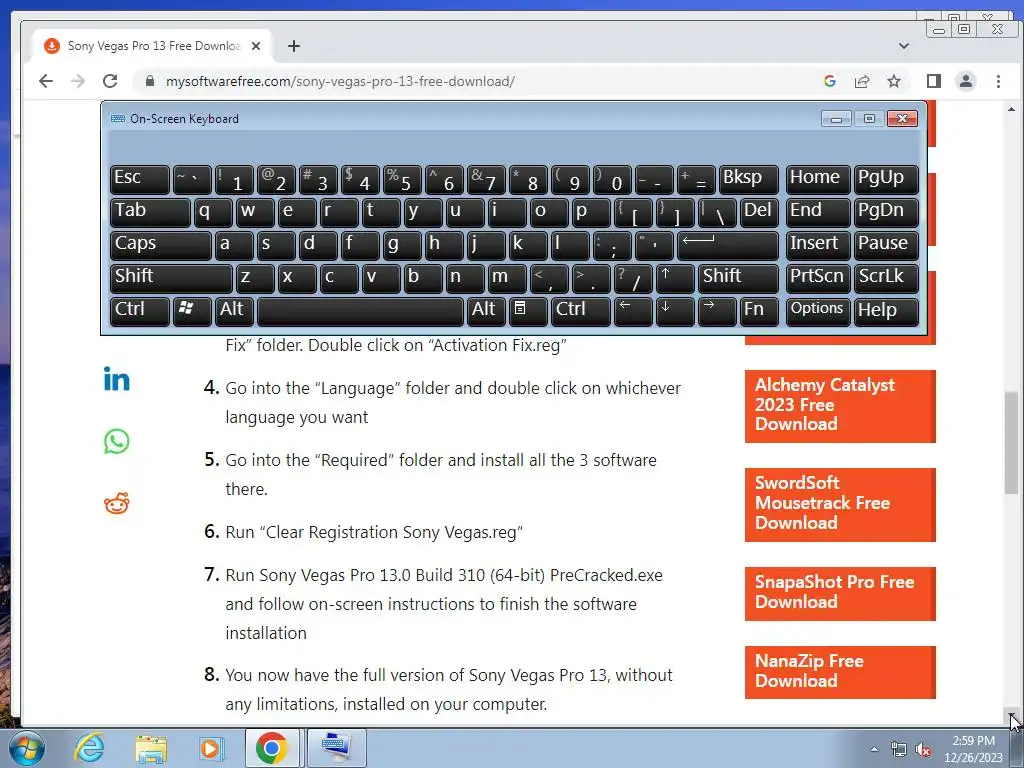Reload the page with the refresh icon
The height and width of the screenshot is (768, 1024).
tap(110, 81)
